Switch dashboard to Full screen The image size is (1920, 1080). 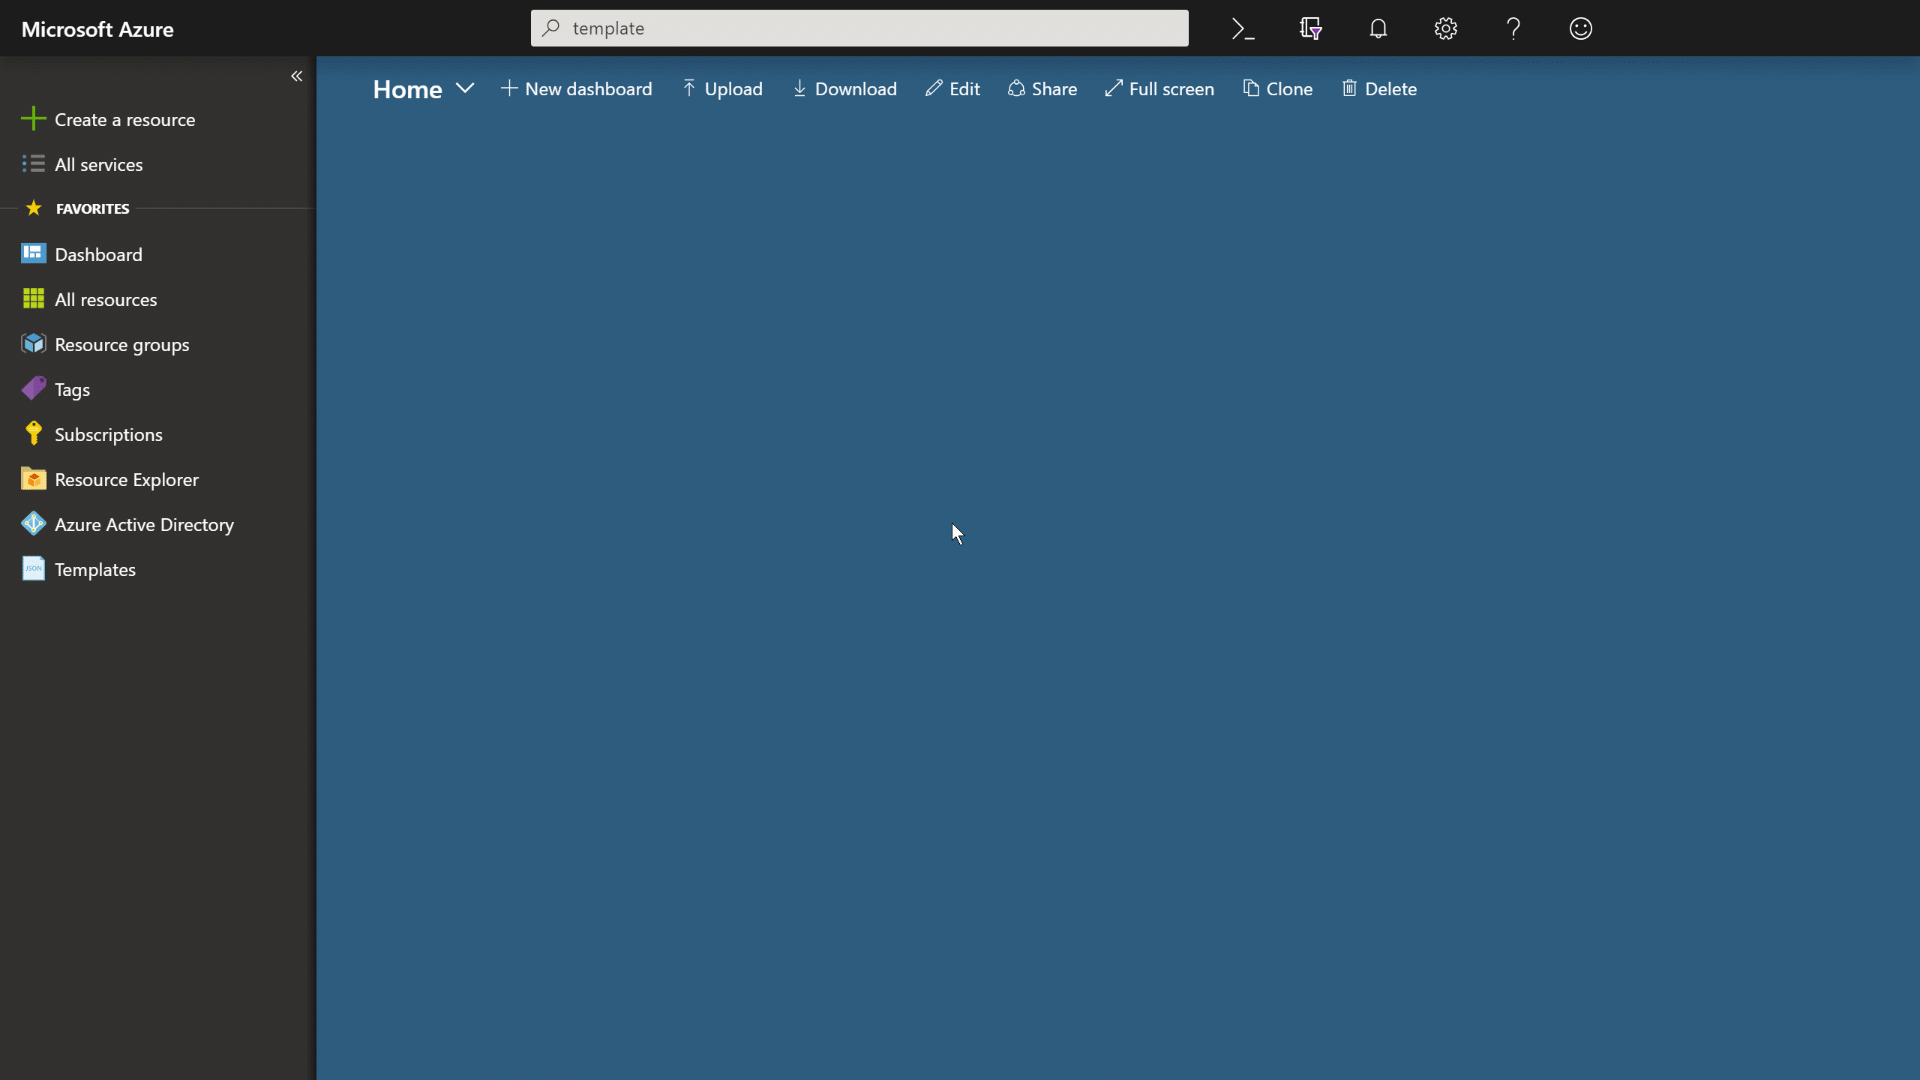tap(1159, 89)
